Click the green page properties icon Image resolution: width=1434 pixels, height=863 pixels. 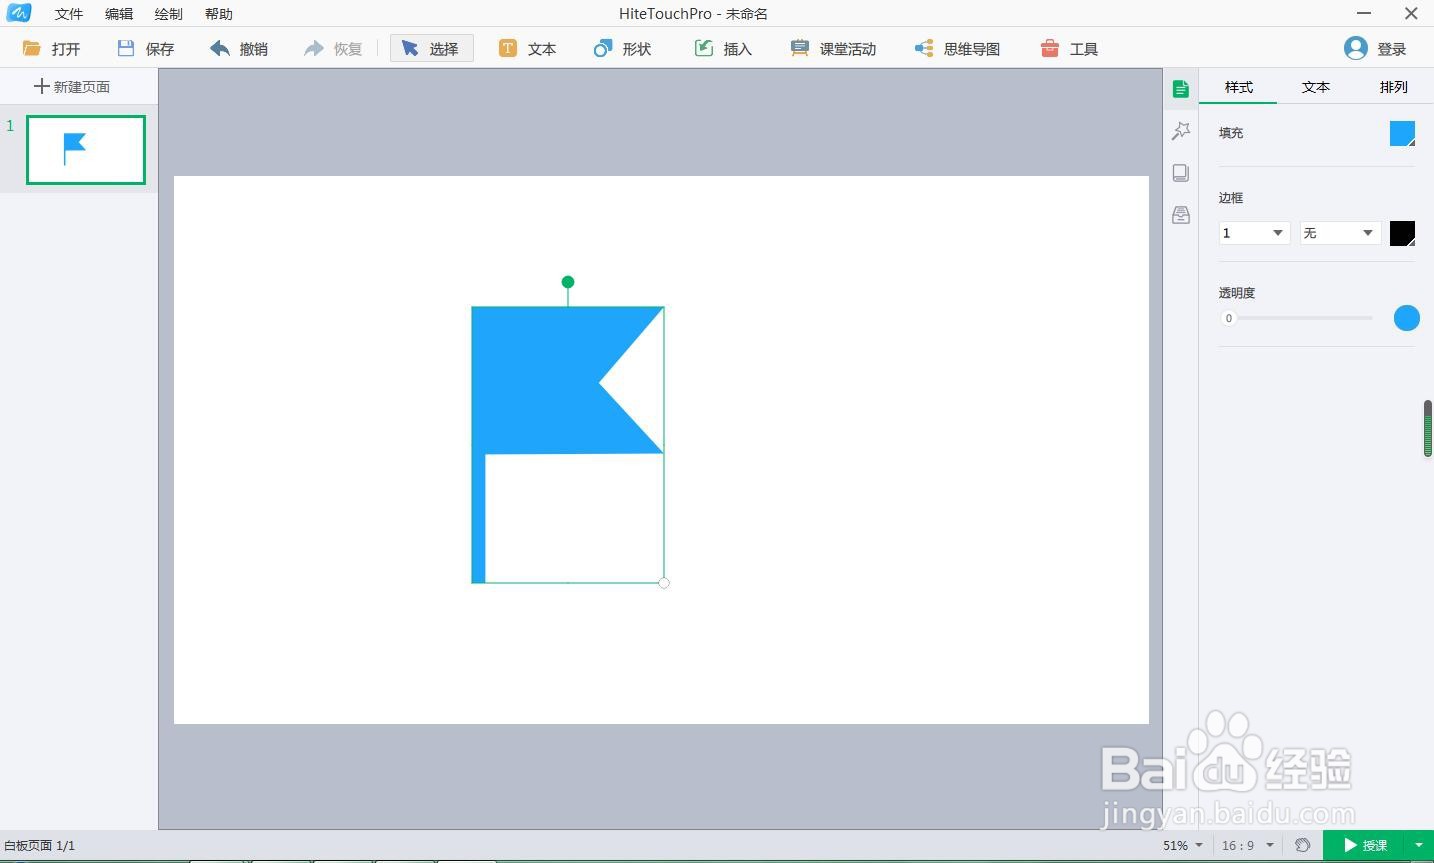coord(1181,88)
